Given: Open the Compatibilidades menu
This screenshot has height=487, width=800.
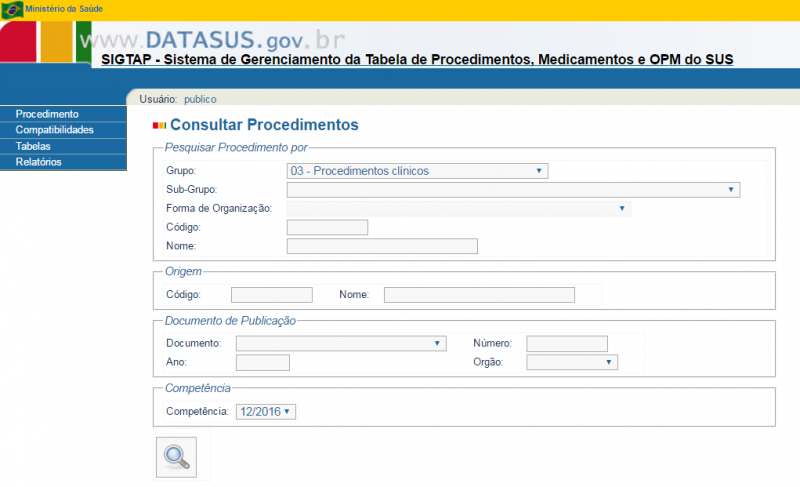Looking at the screenshot, I should click(x=63, y=130).
